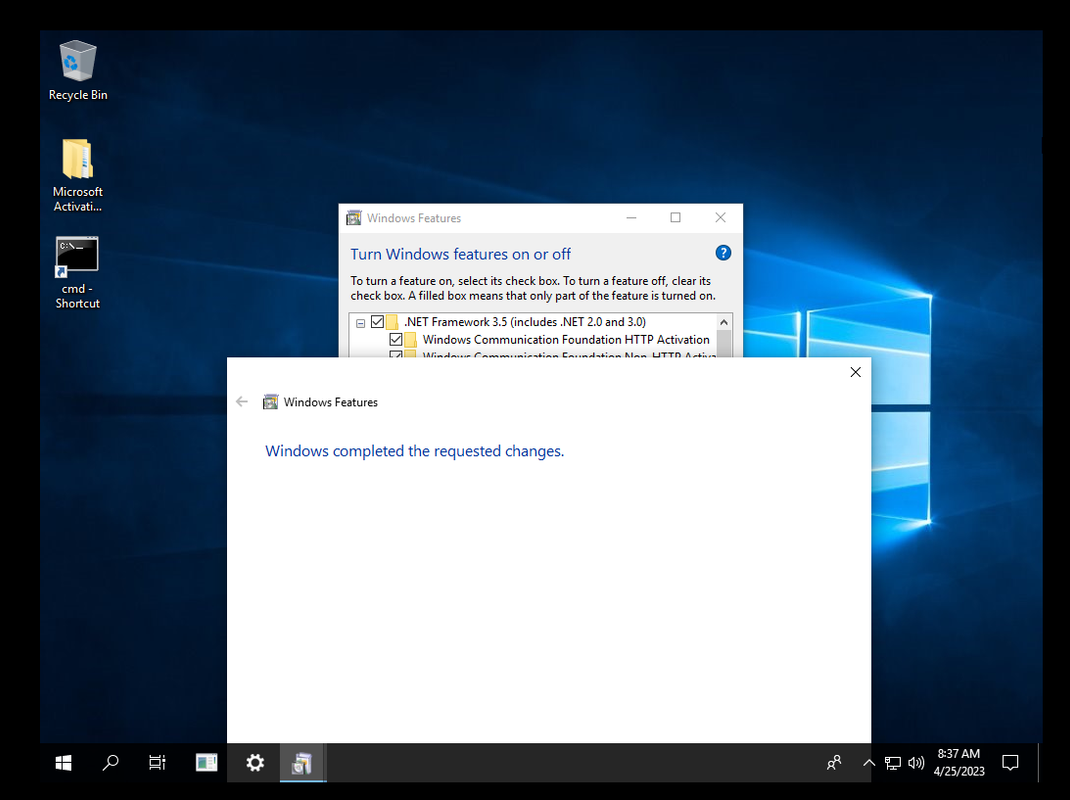The height and width of the screenshot is (800, 1070).
Task: Click 'Turn Windows features on or off' heading
Action: tap(461, 254)
